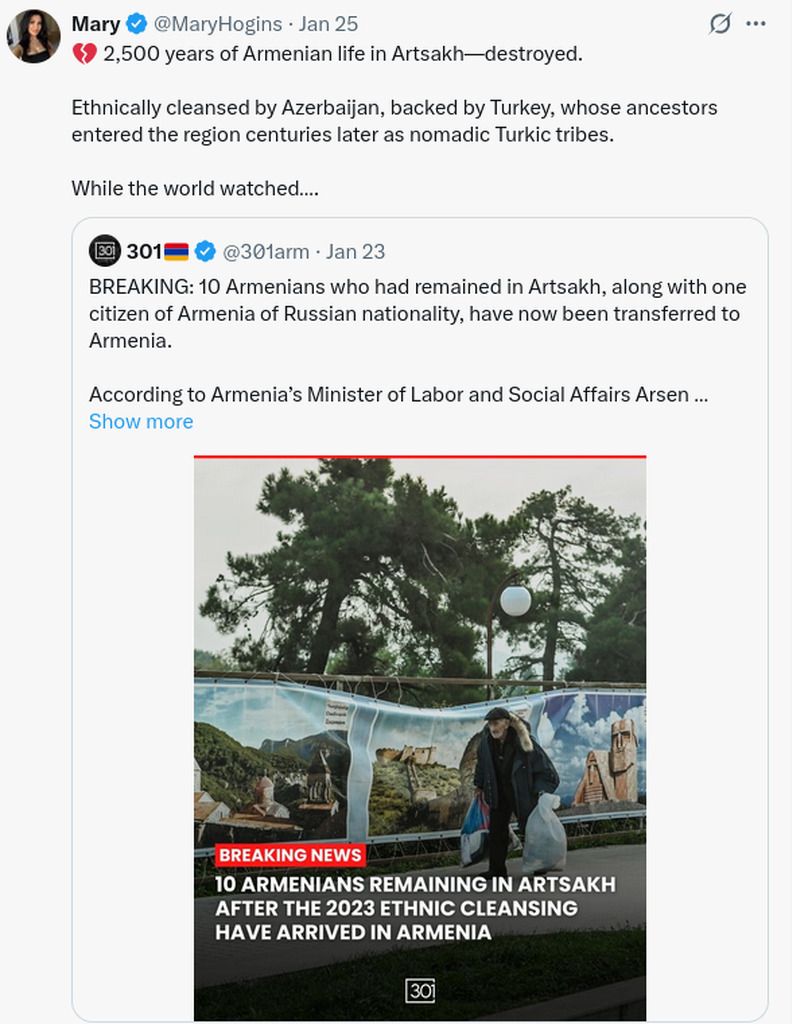Click Mary's profile picture avatar

tap(34, 36)
